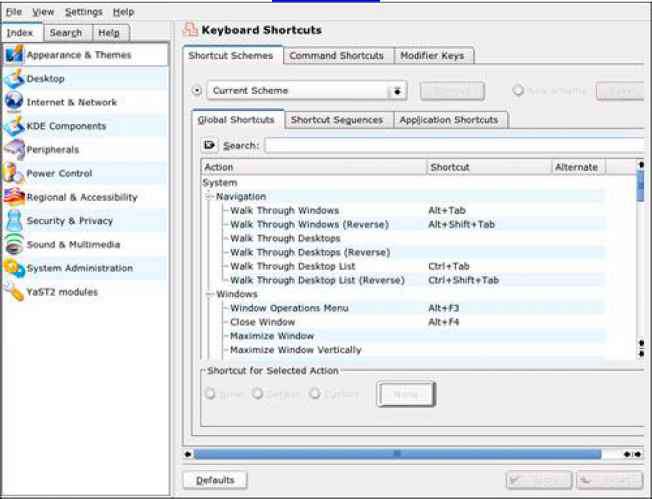Select the New scheme radio button
The height and width of the screenshot is (499, 652).
(x=518, y=91)
